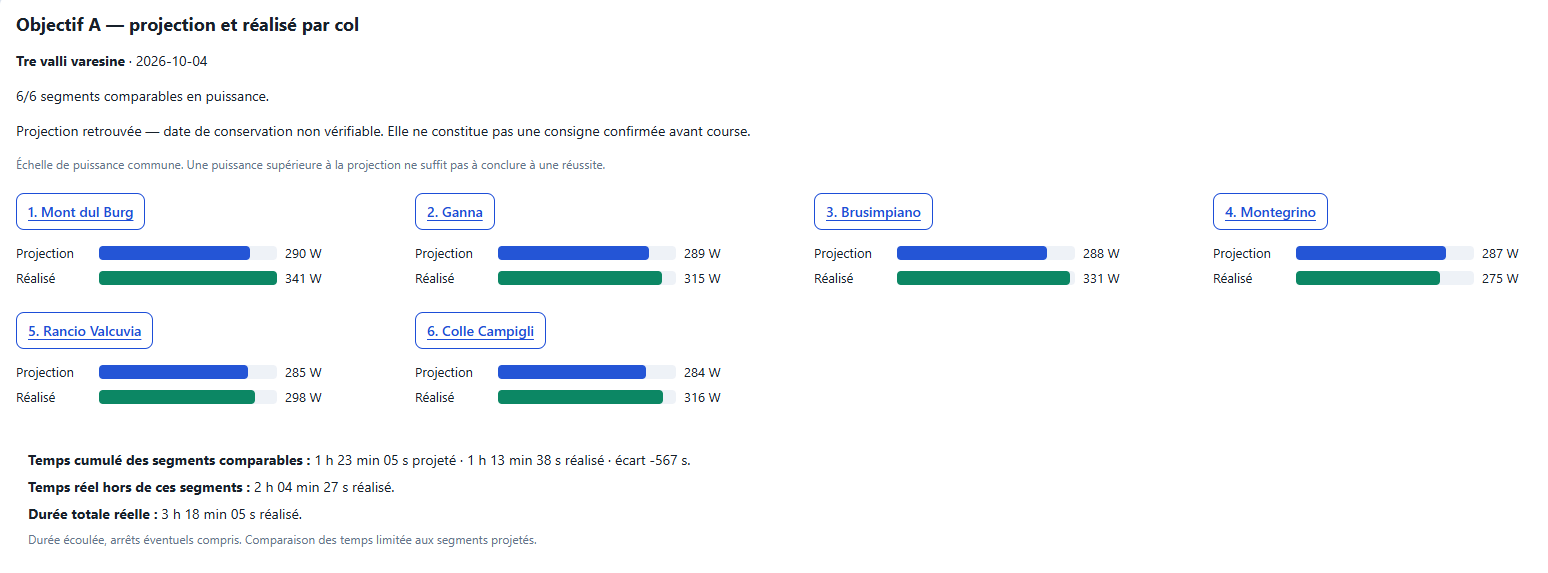Click the Temps cumulé des segments comparables line
This screenshot has width=1548, height=573.
[x=359, y=461]
